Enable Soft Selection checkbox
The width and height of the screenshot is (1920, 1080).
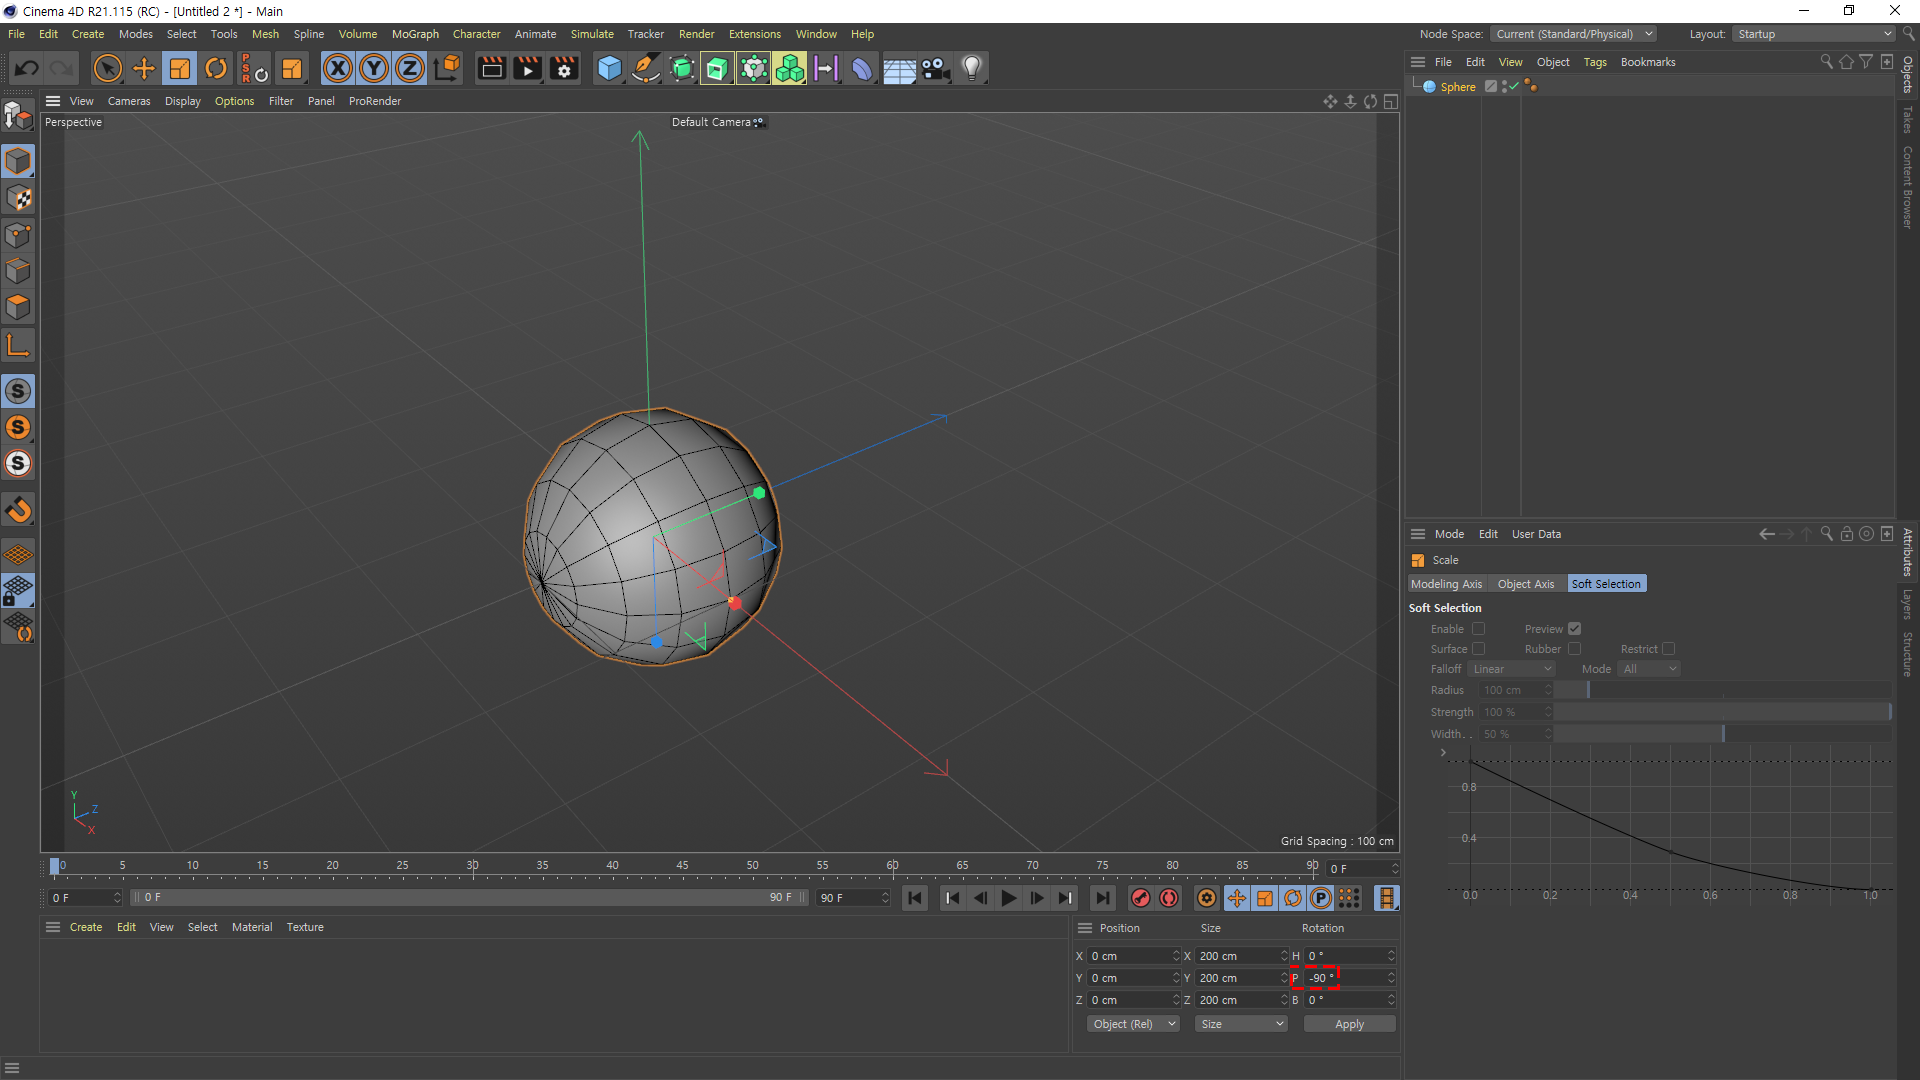click(x=1478, y=629)
